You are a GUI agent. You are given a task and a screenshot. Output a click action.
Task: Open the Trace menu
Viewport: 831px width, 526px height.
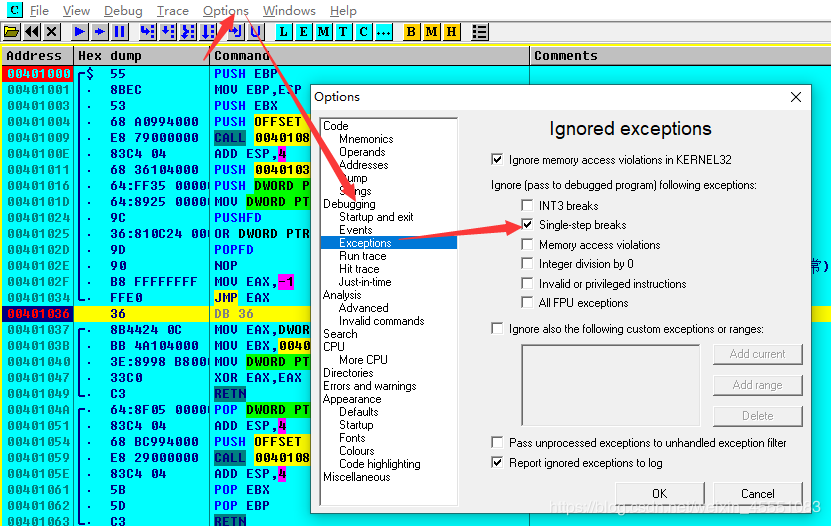pos(173,11)
